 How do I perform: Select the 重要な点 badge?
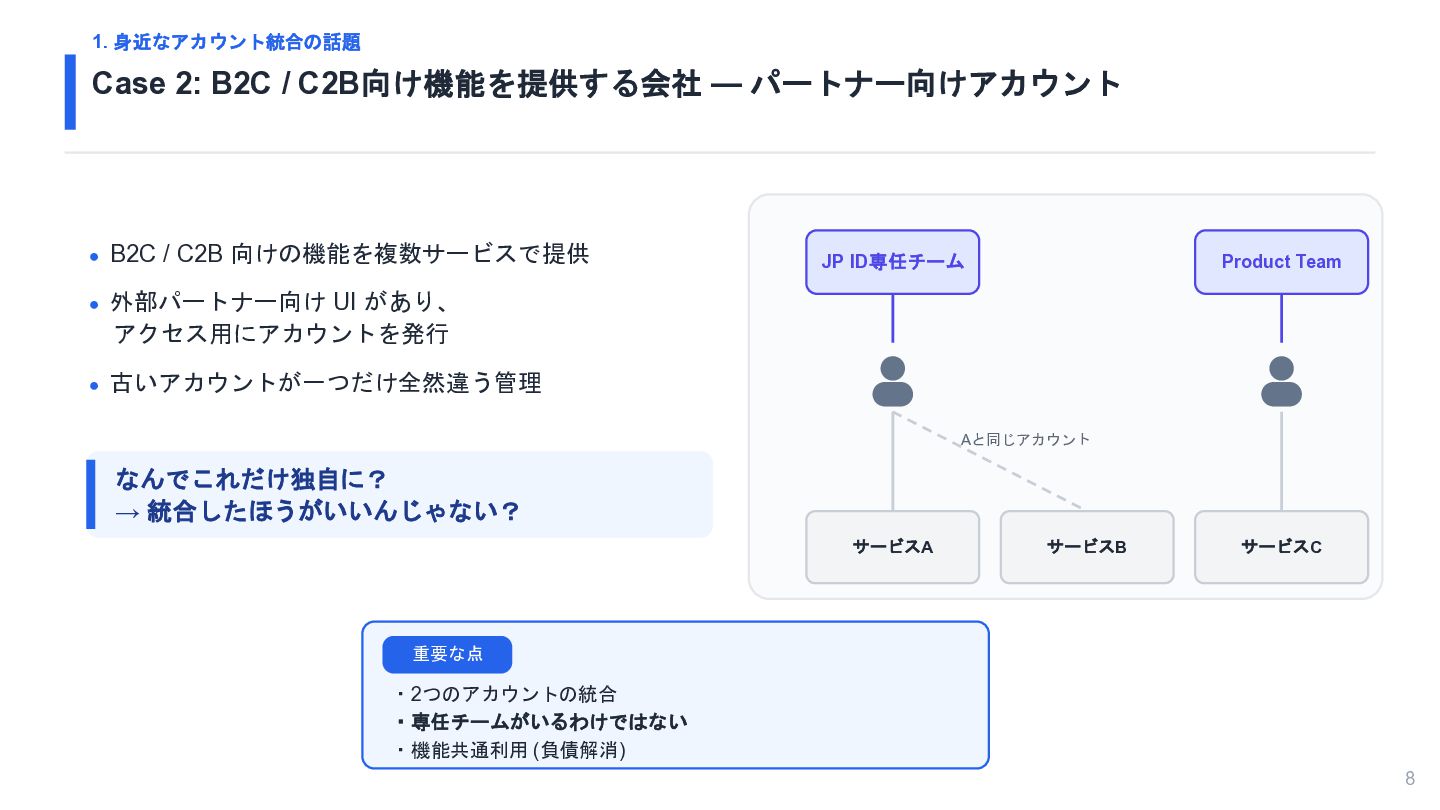click(447, 654)
